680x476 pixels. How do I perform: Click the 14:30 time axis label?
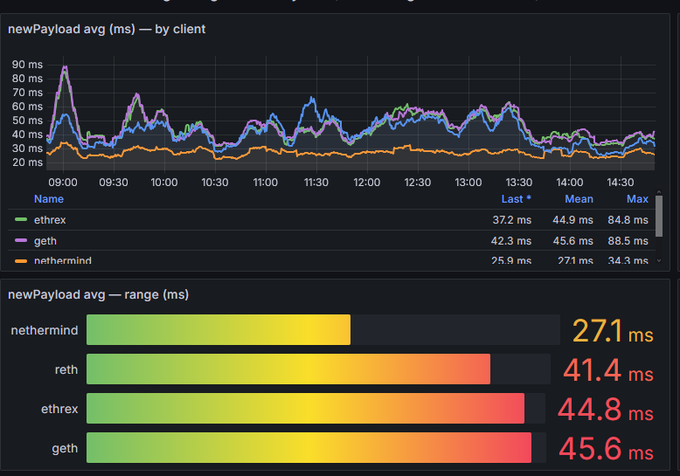pyautogui.click(x=621, y=182)
